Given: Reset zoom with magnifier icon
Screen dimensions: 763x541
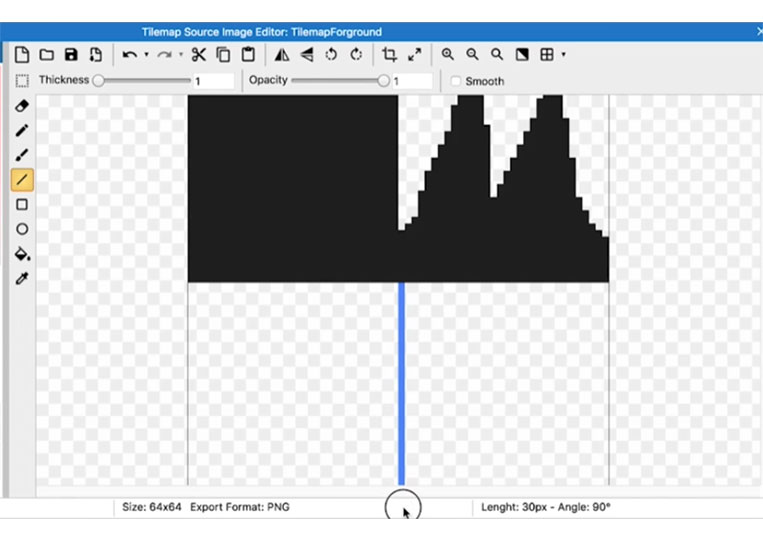Looking at the screenshot, I should [x=497, y=54].
